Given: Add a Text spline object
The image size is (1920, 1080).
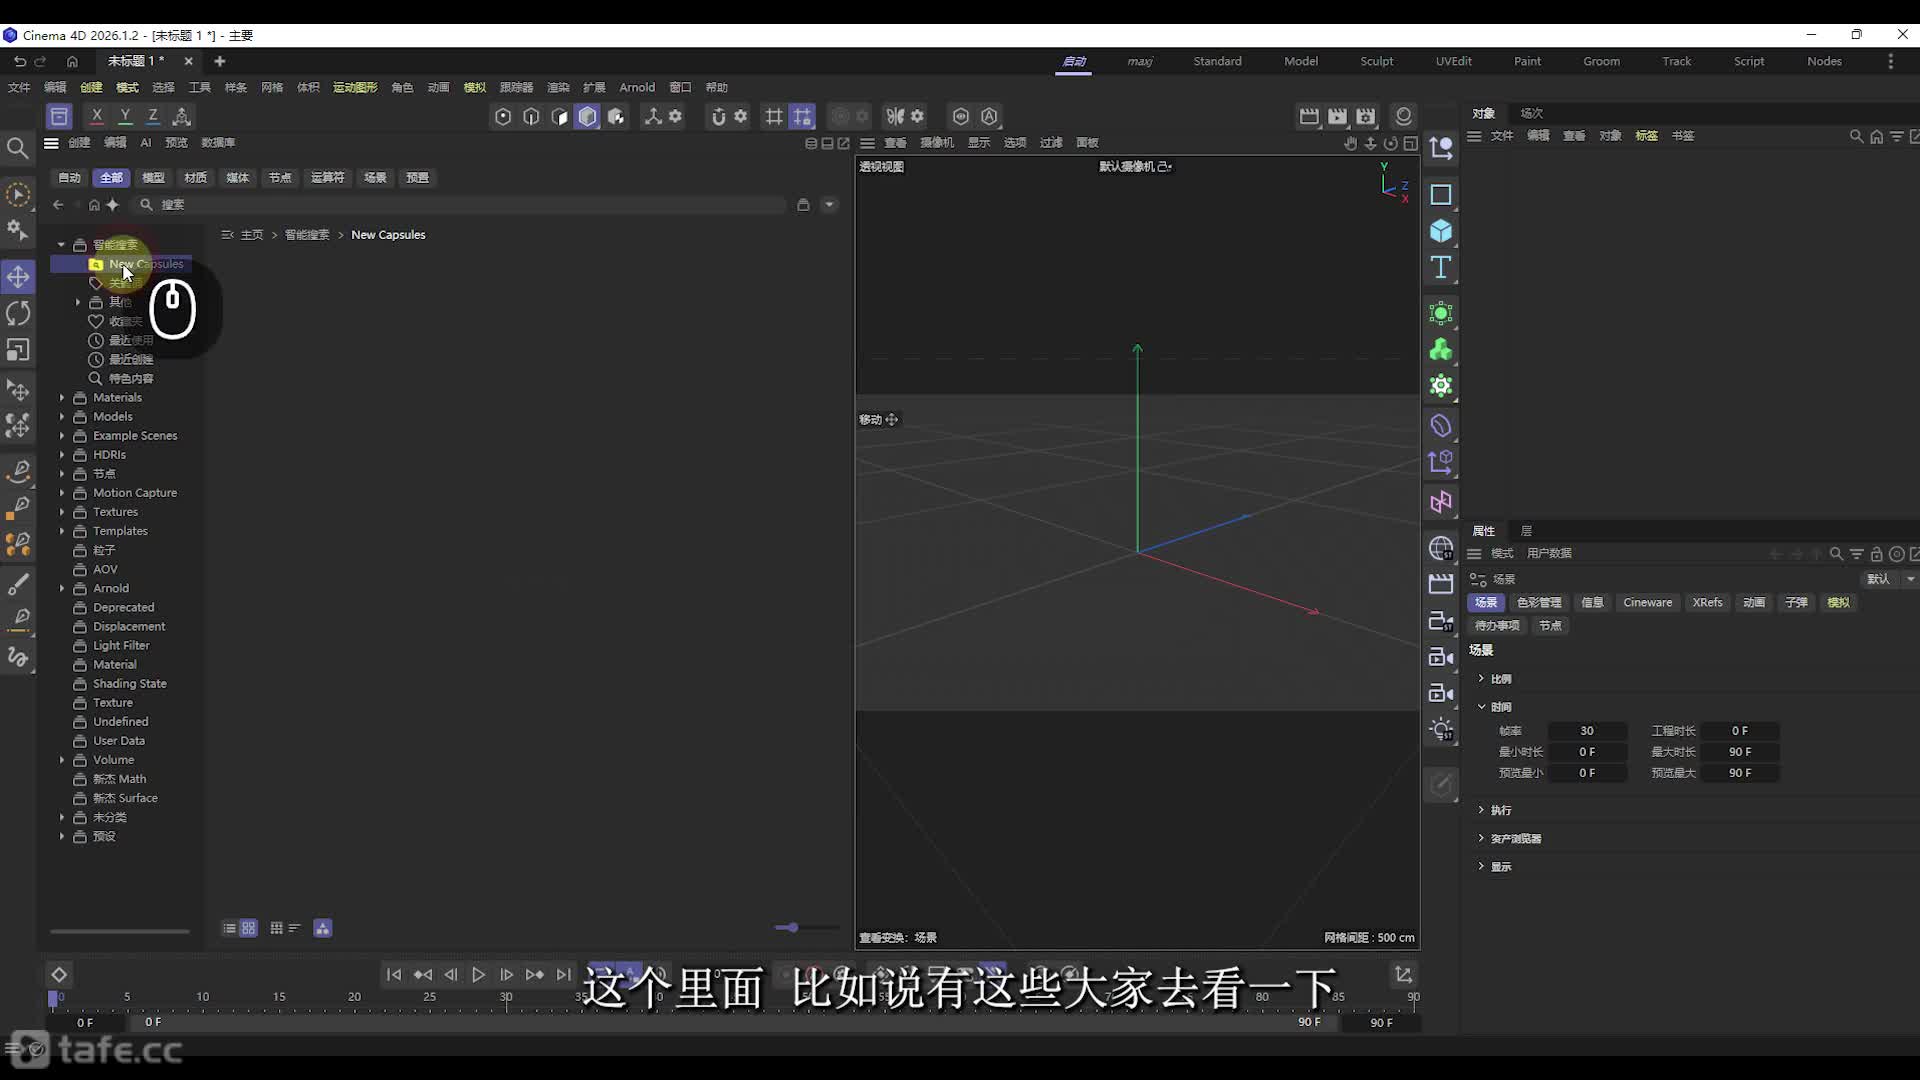Looking at the screenshot, I should [1441, 267].
